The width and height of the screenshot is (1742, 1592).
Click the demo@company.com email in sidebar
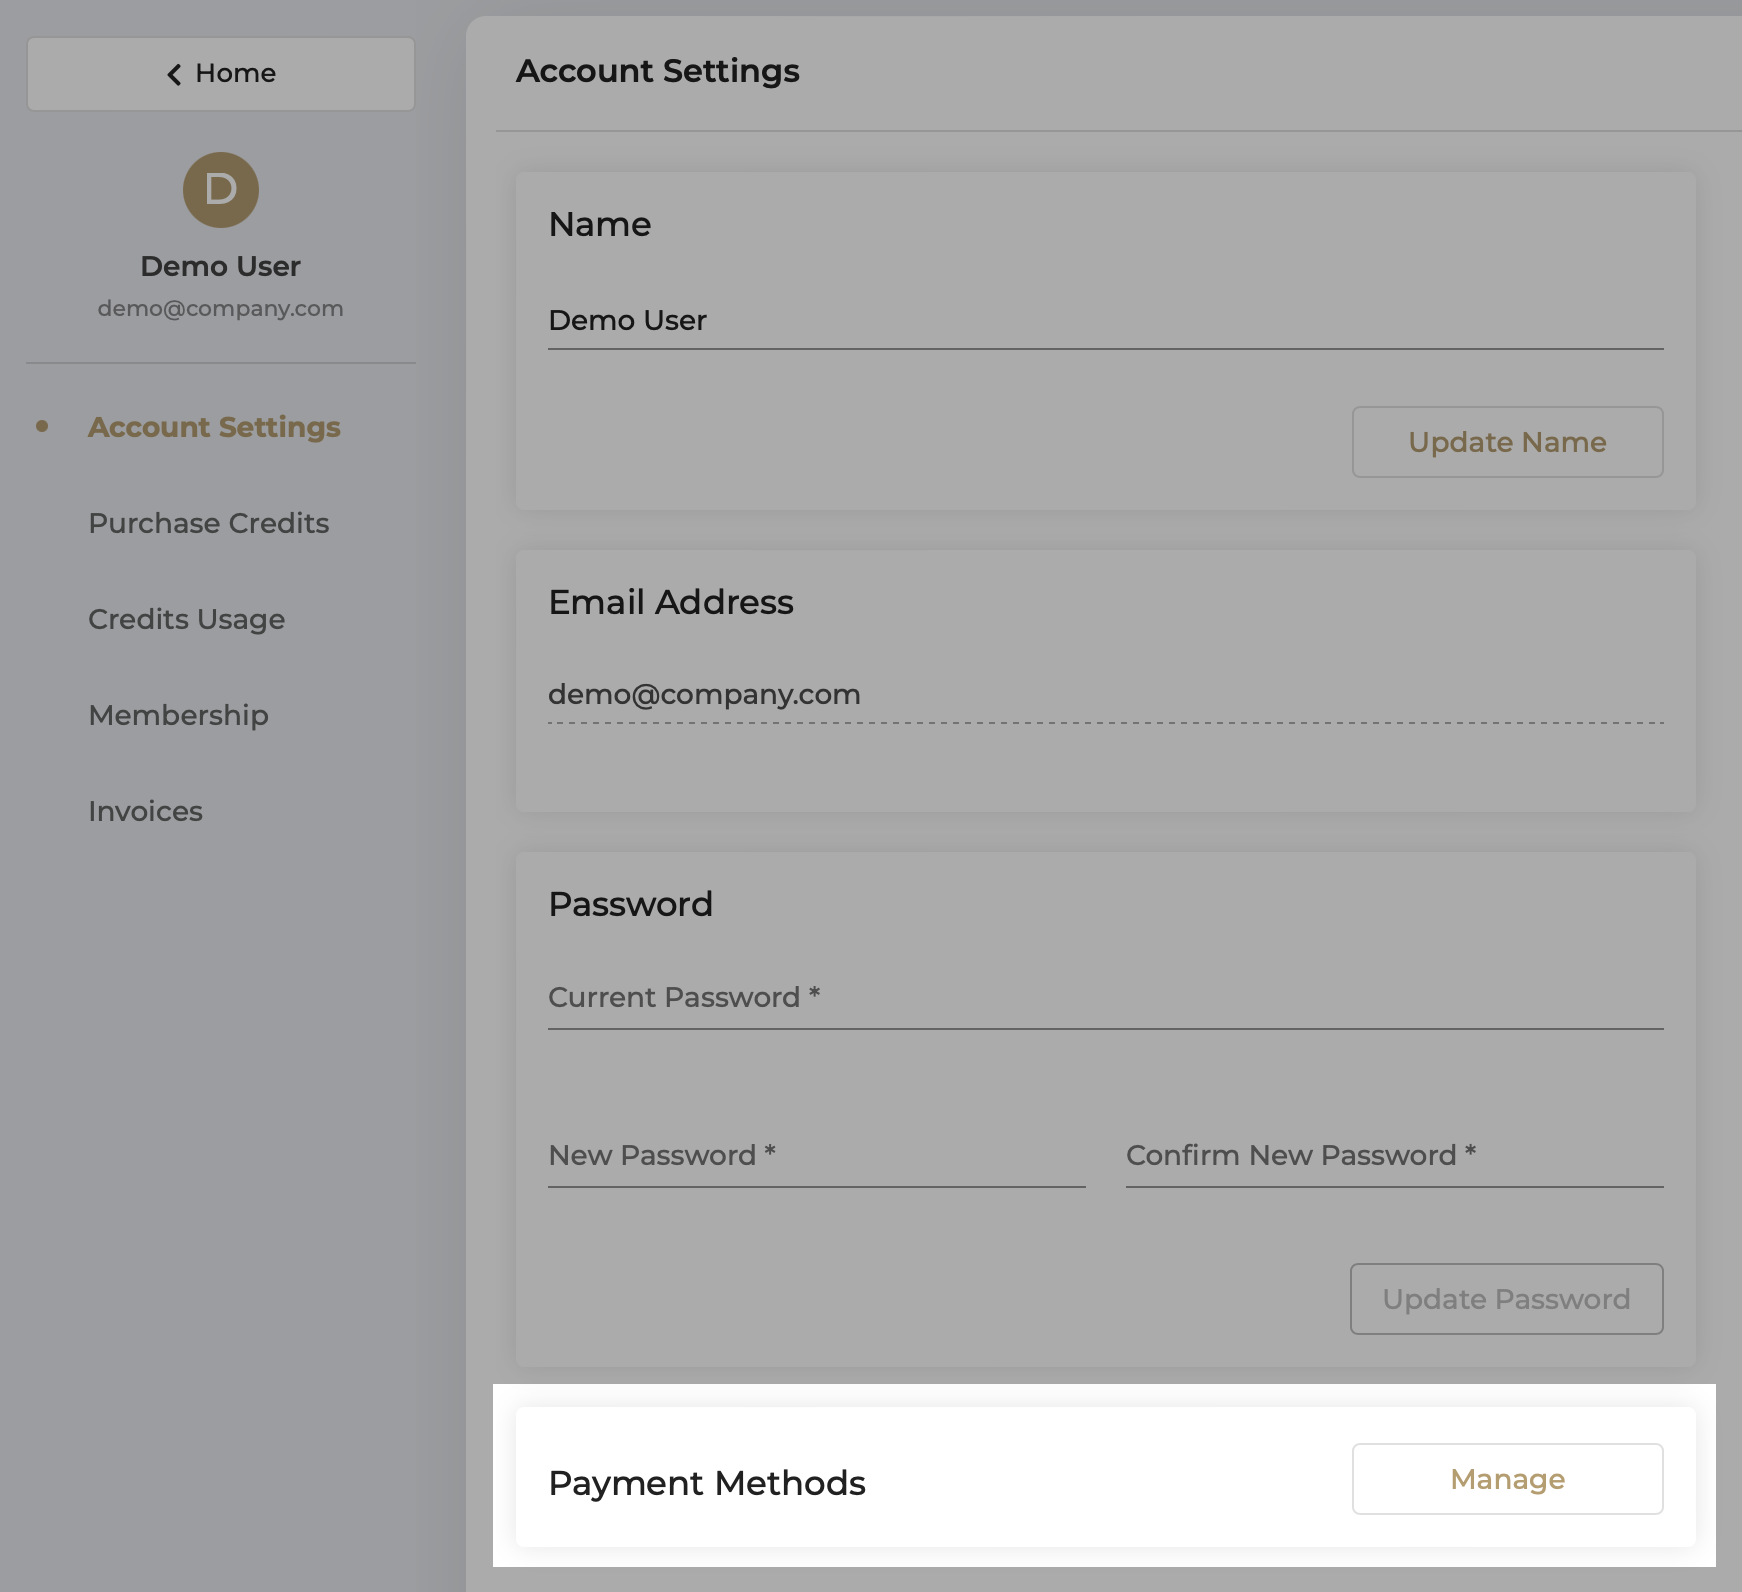tap(220, 308)
